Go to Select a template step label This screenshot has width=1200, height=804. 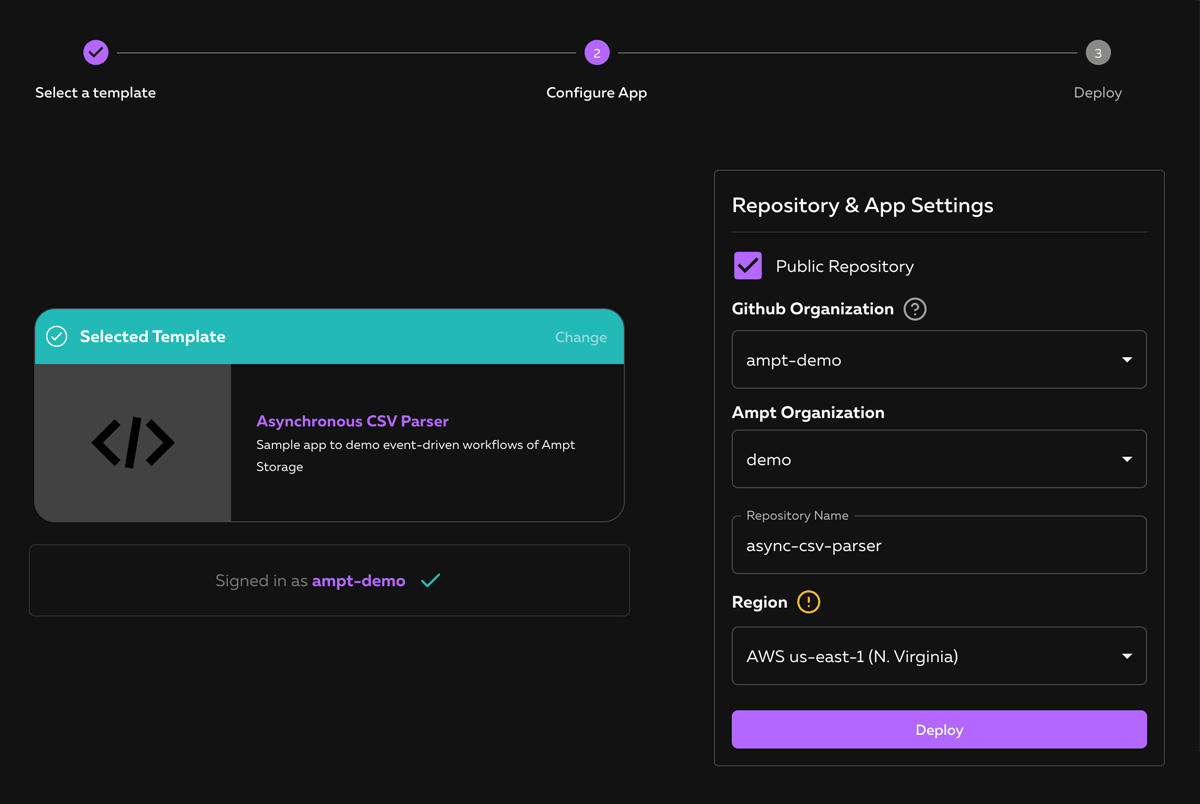pos(95,93)
